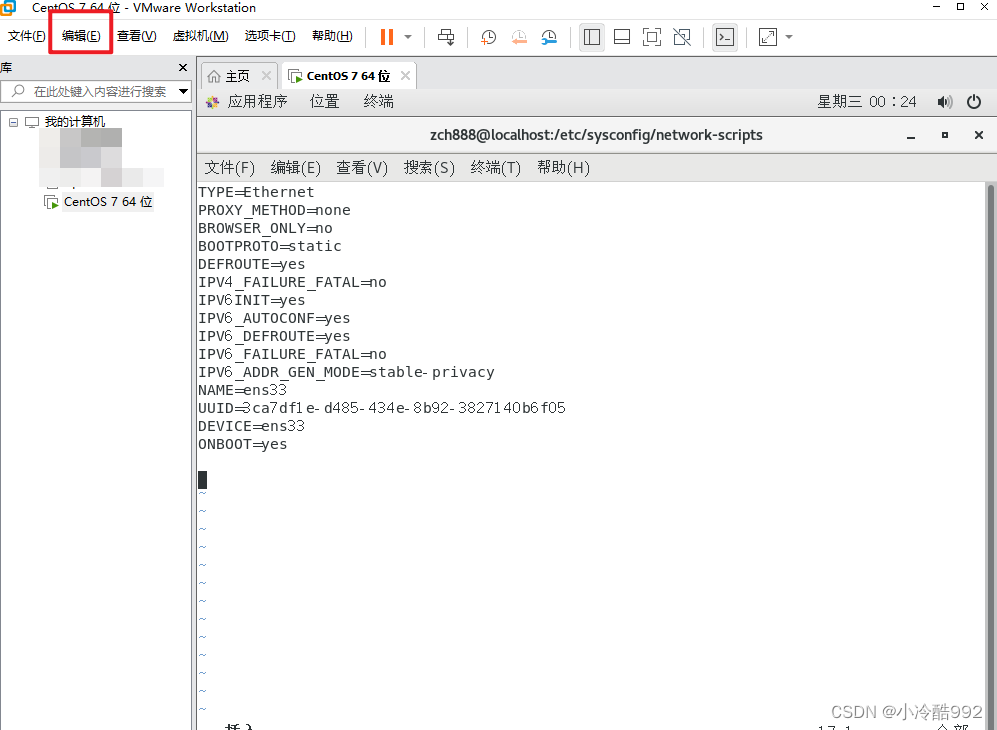
Task: Click the library search input field
Action: pos(95,91)
